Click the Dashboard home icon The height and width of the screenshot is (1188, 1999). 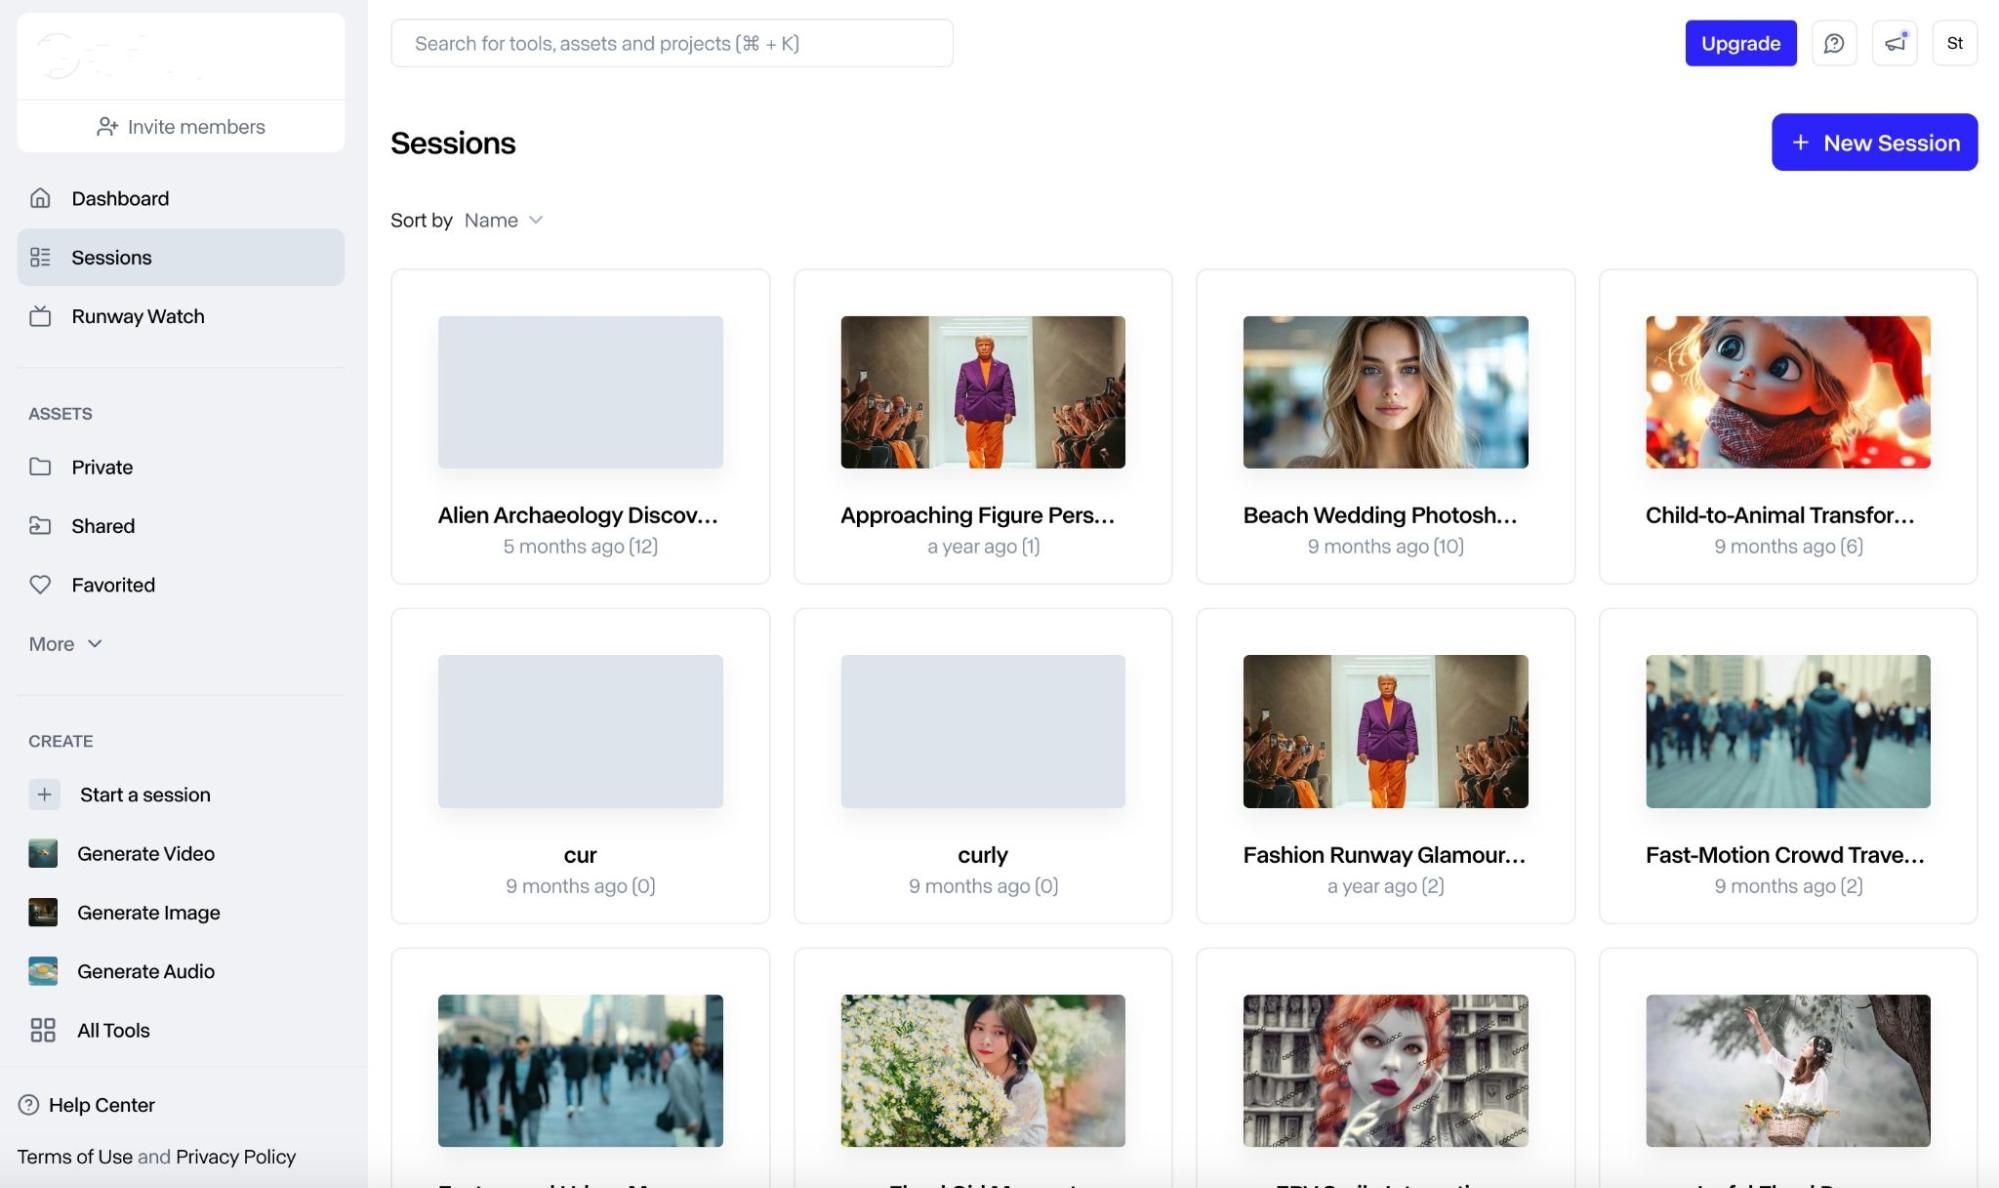[40, 198]
